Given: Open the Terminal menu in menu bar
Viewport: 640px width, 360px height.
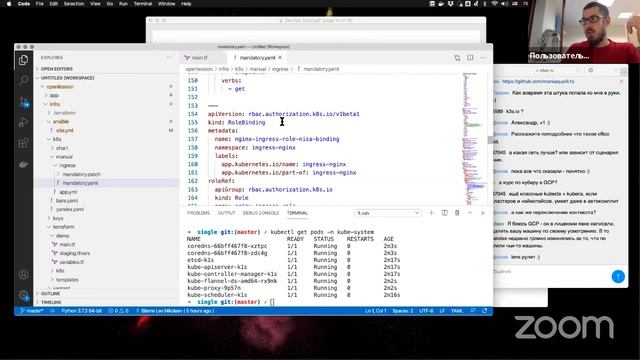Looking at the screenshot, I should [143, 4].
